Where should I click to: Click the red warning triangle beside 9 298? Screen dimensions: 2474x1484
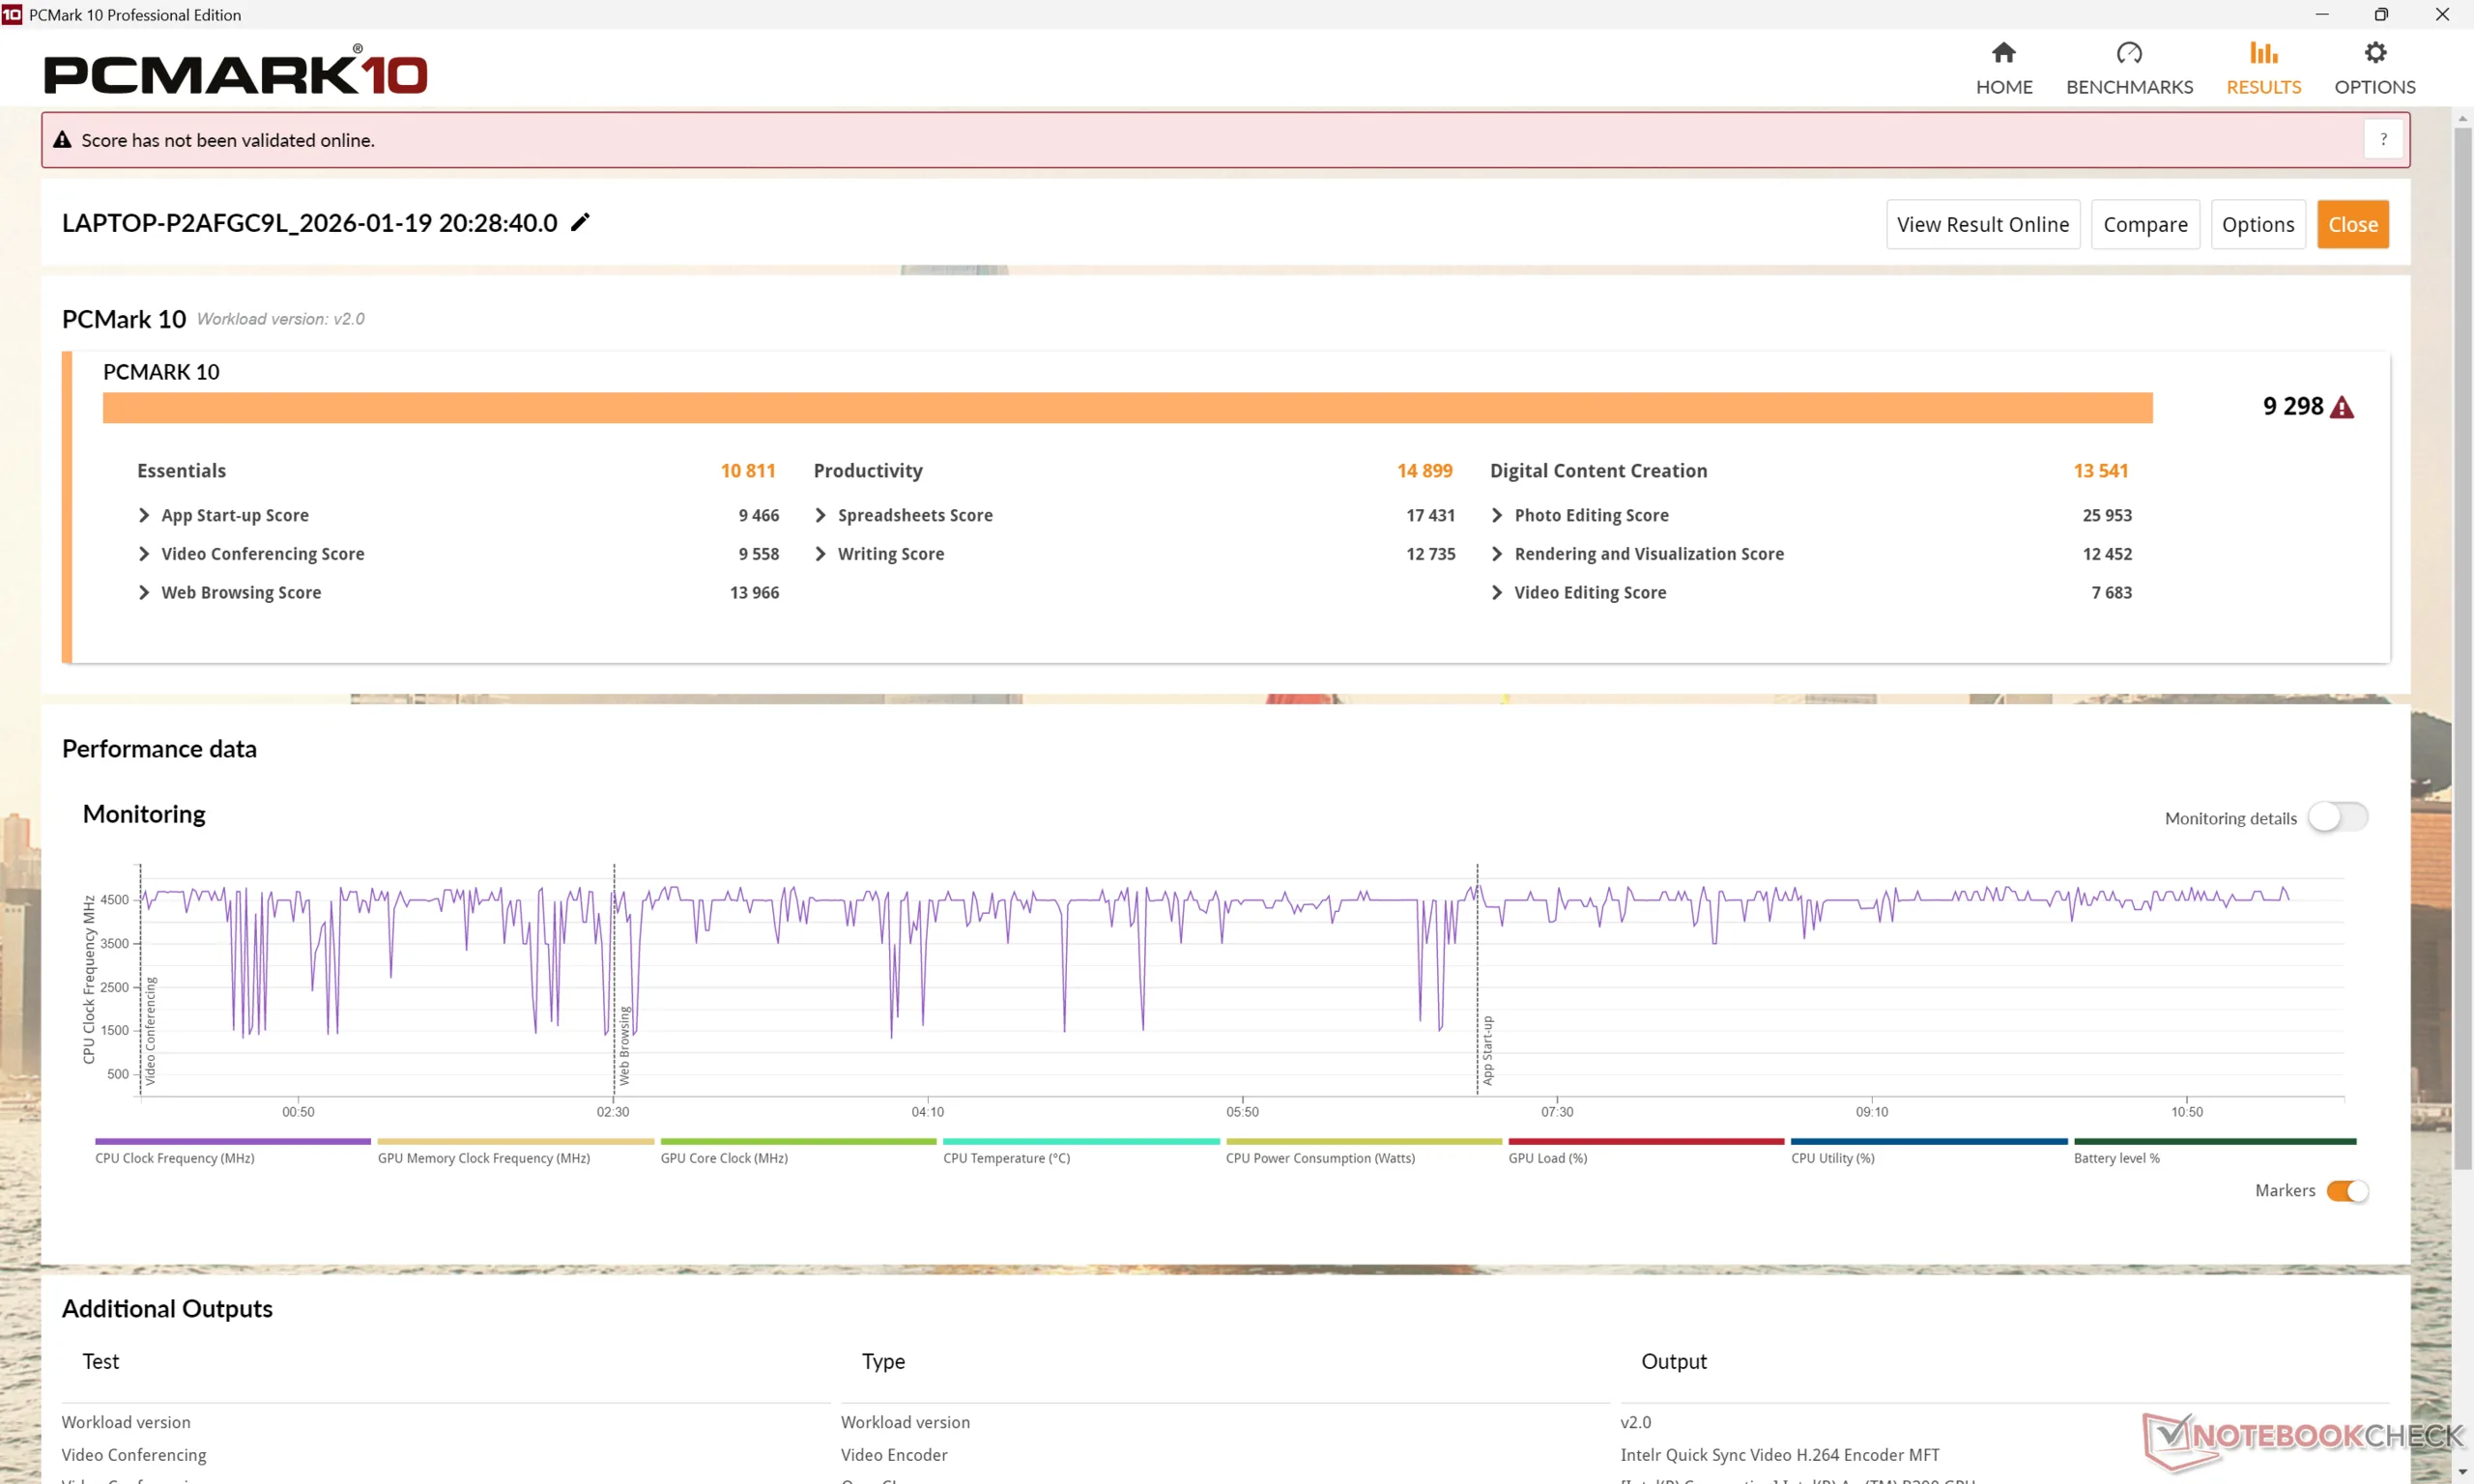coord(2342,407)
